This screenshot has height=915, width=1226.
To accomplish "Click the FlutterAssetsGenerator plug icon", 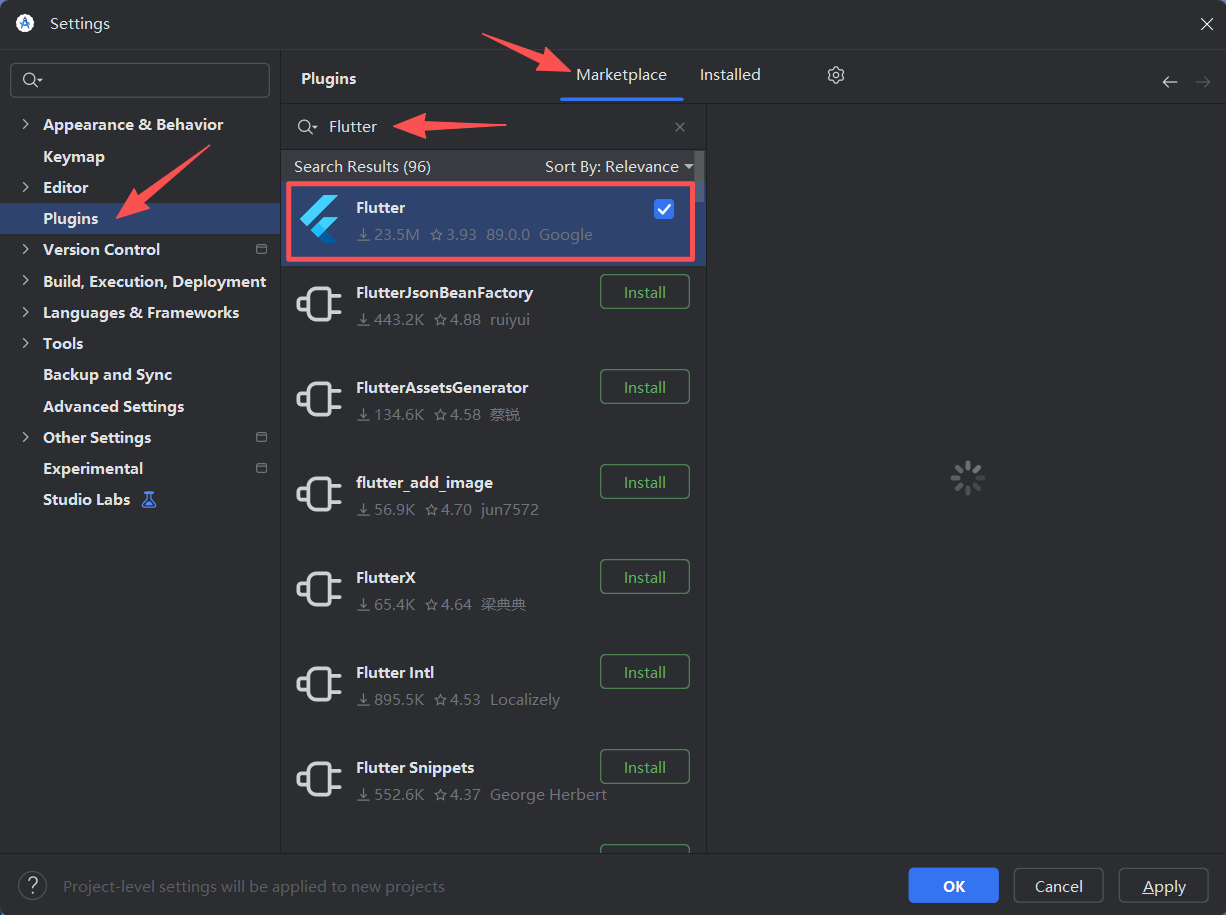I will pyautogui.click(x=319, y=400).
